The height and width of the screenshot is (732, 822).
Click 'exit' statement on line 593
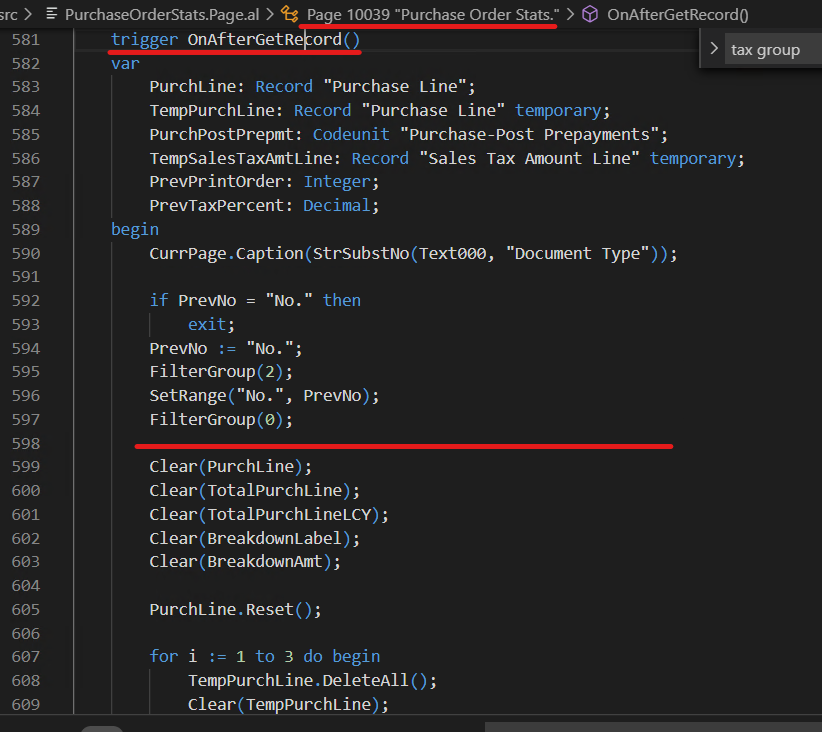click(207, 325)
